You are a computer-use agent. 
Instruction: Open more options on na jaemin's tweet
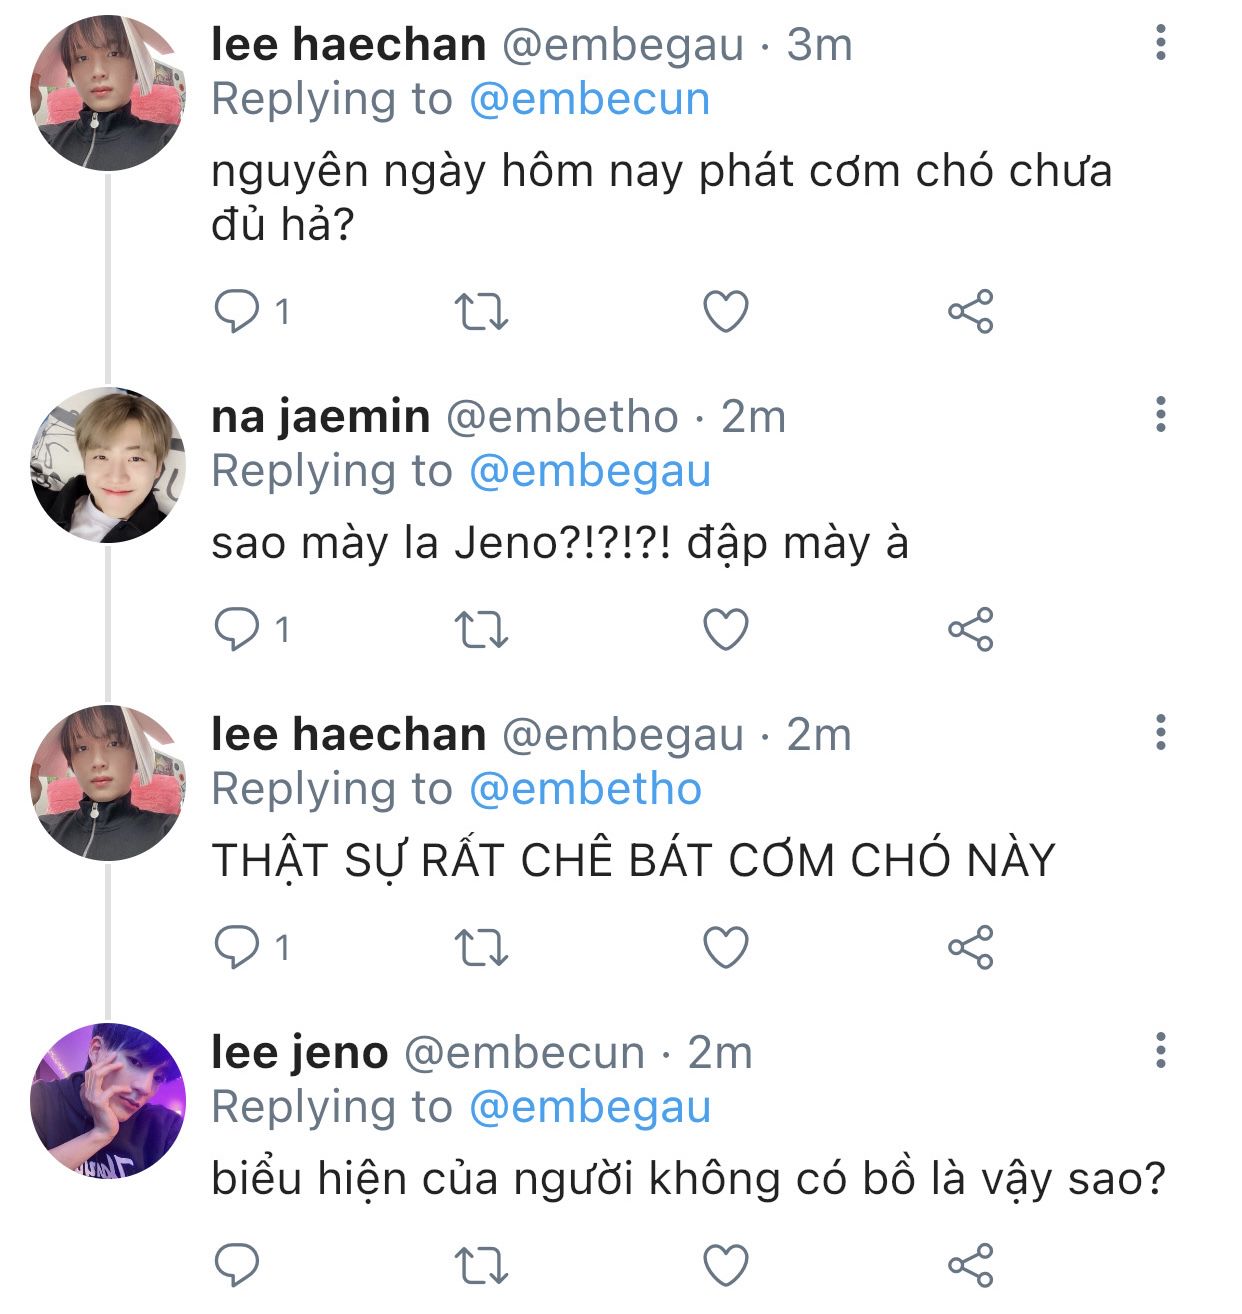(1160, 414)
